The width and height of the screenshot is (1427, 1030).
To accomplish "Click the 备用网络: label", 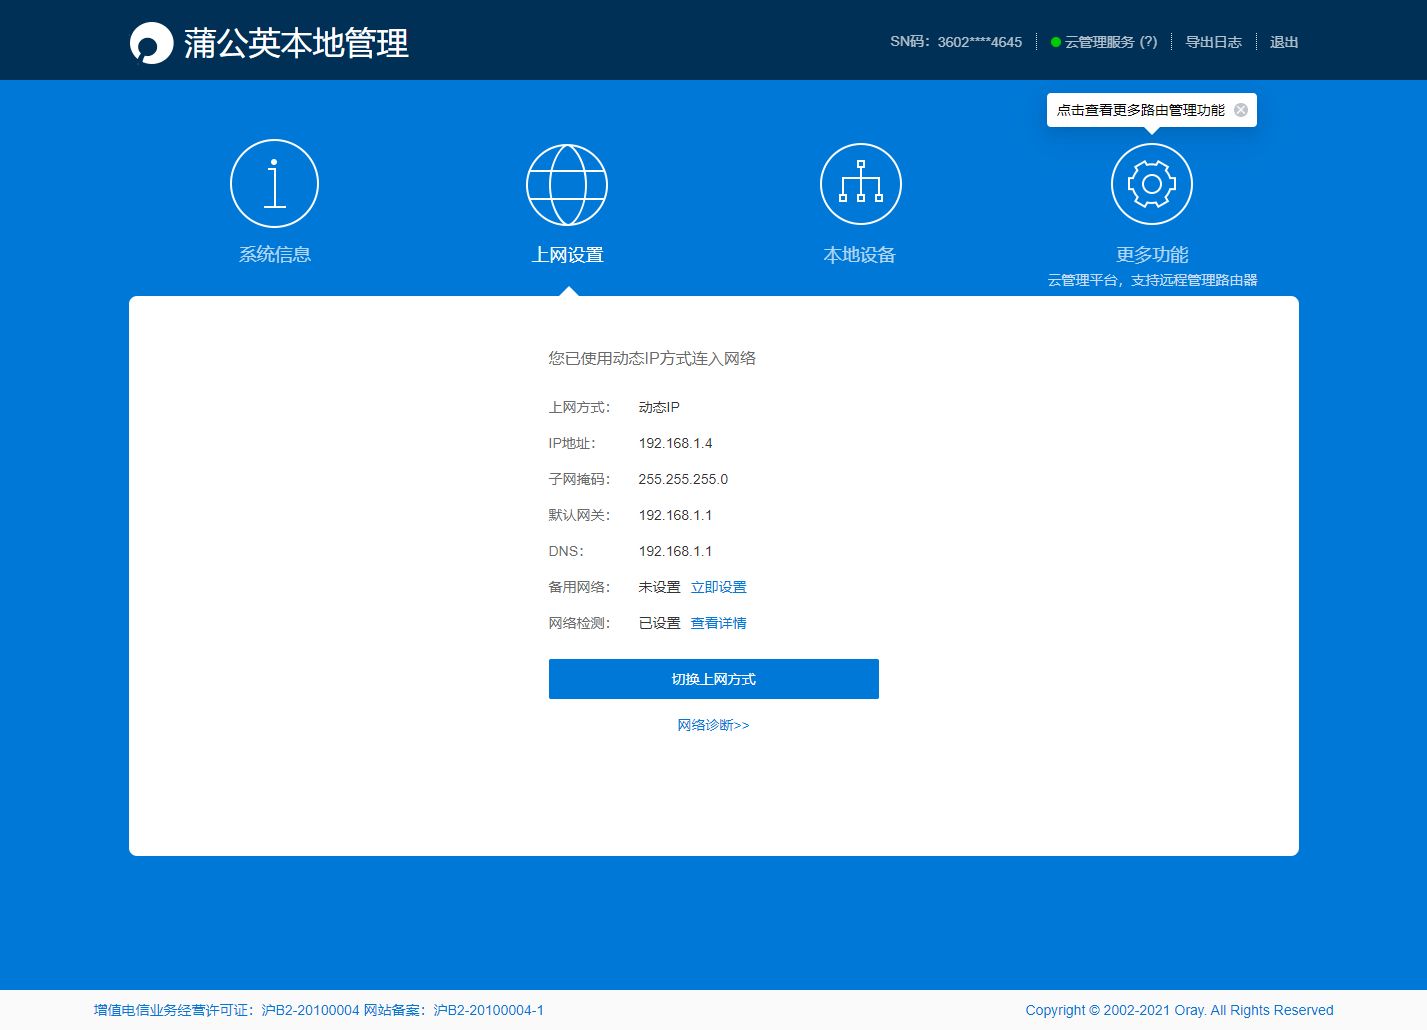I will pyautogui.click(x=579, y=587).
